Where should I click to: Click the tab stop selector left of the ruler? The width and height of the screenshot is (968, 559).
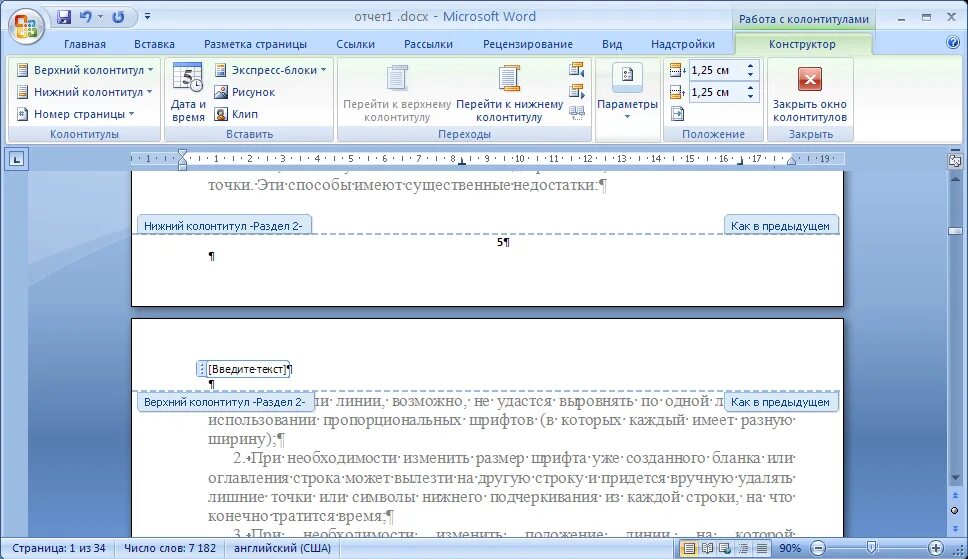click(17, 160)
